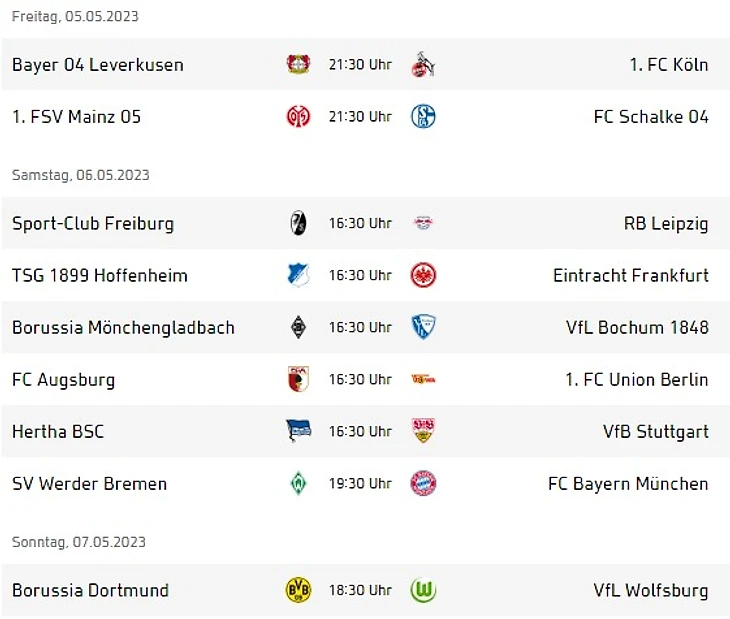Click the 19:30 Uhr kickoff time
This screenshot has height=619, width=730.
coord(360,484)
